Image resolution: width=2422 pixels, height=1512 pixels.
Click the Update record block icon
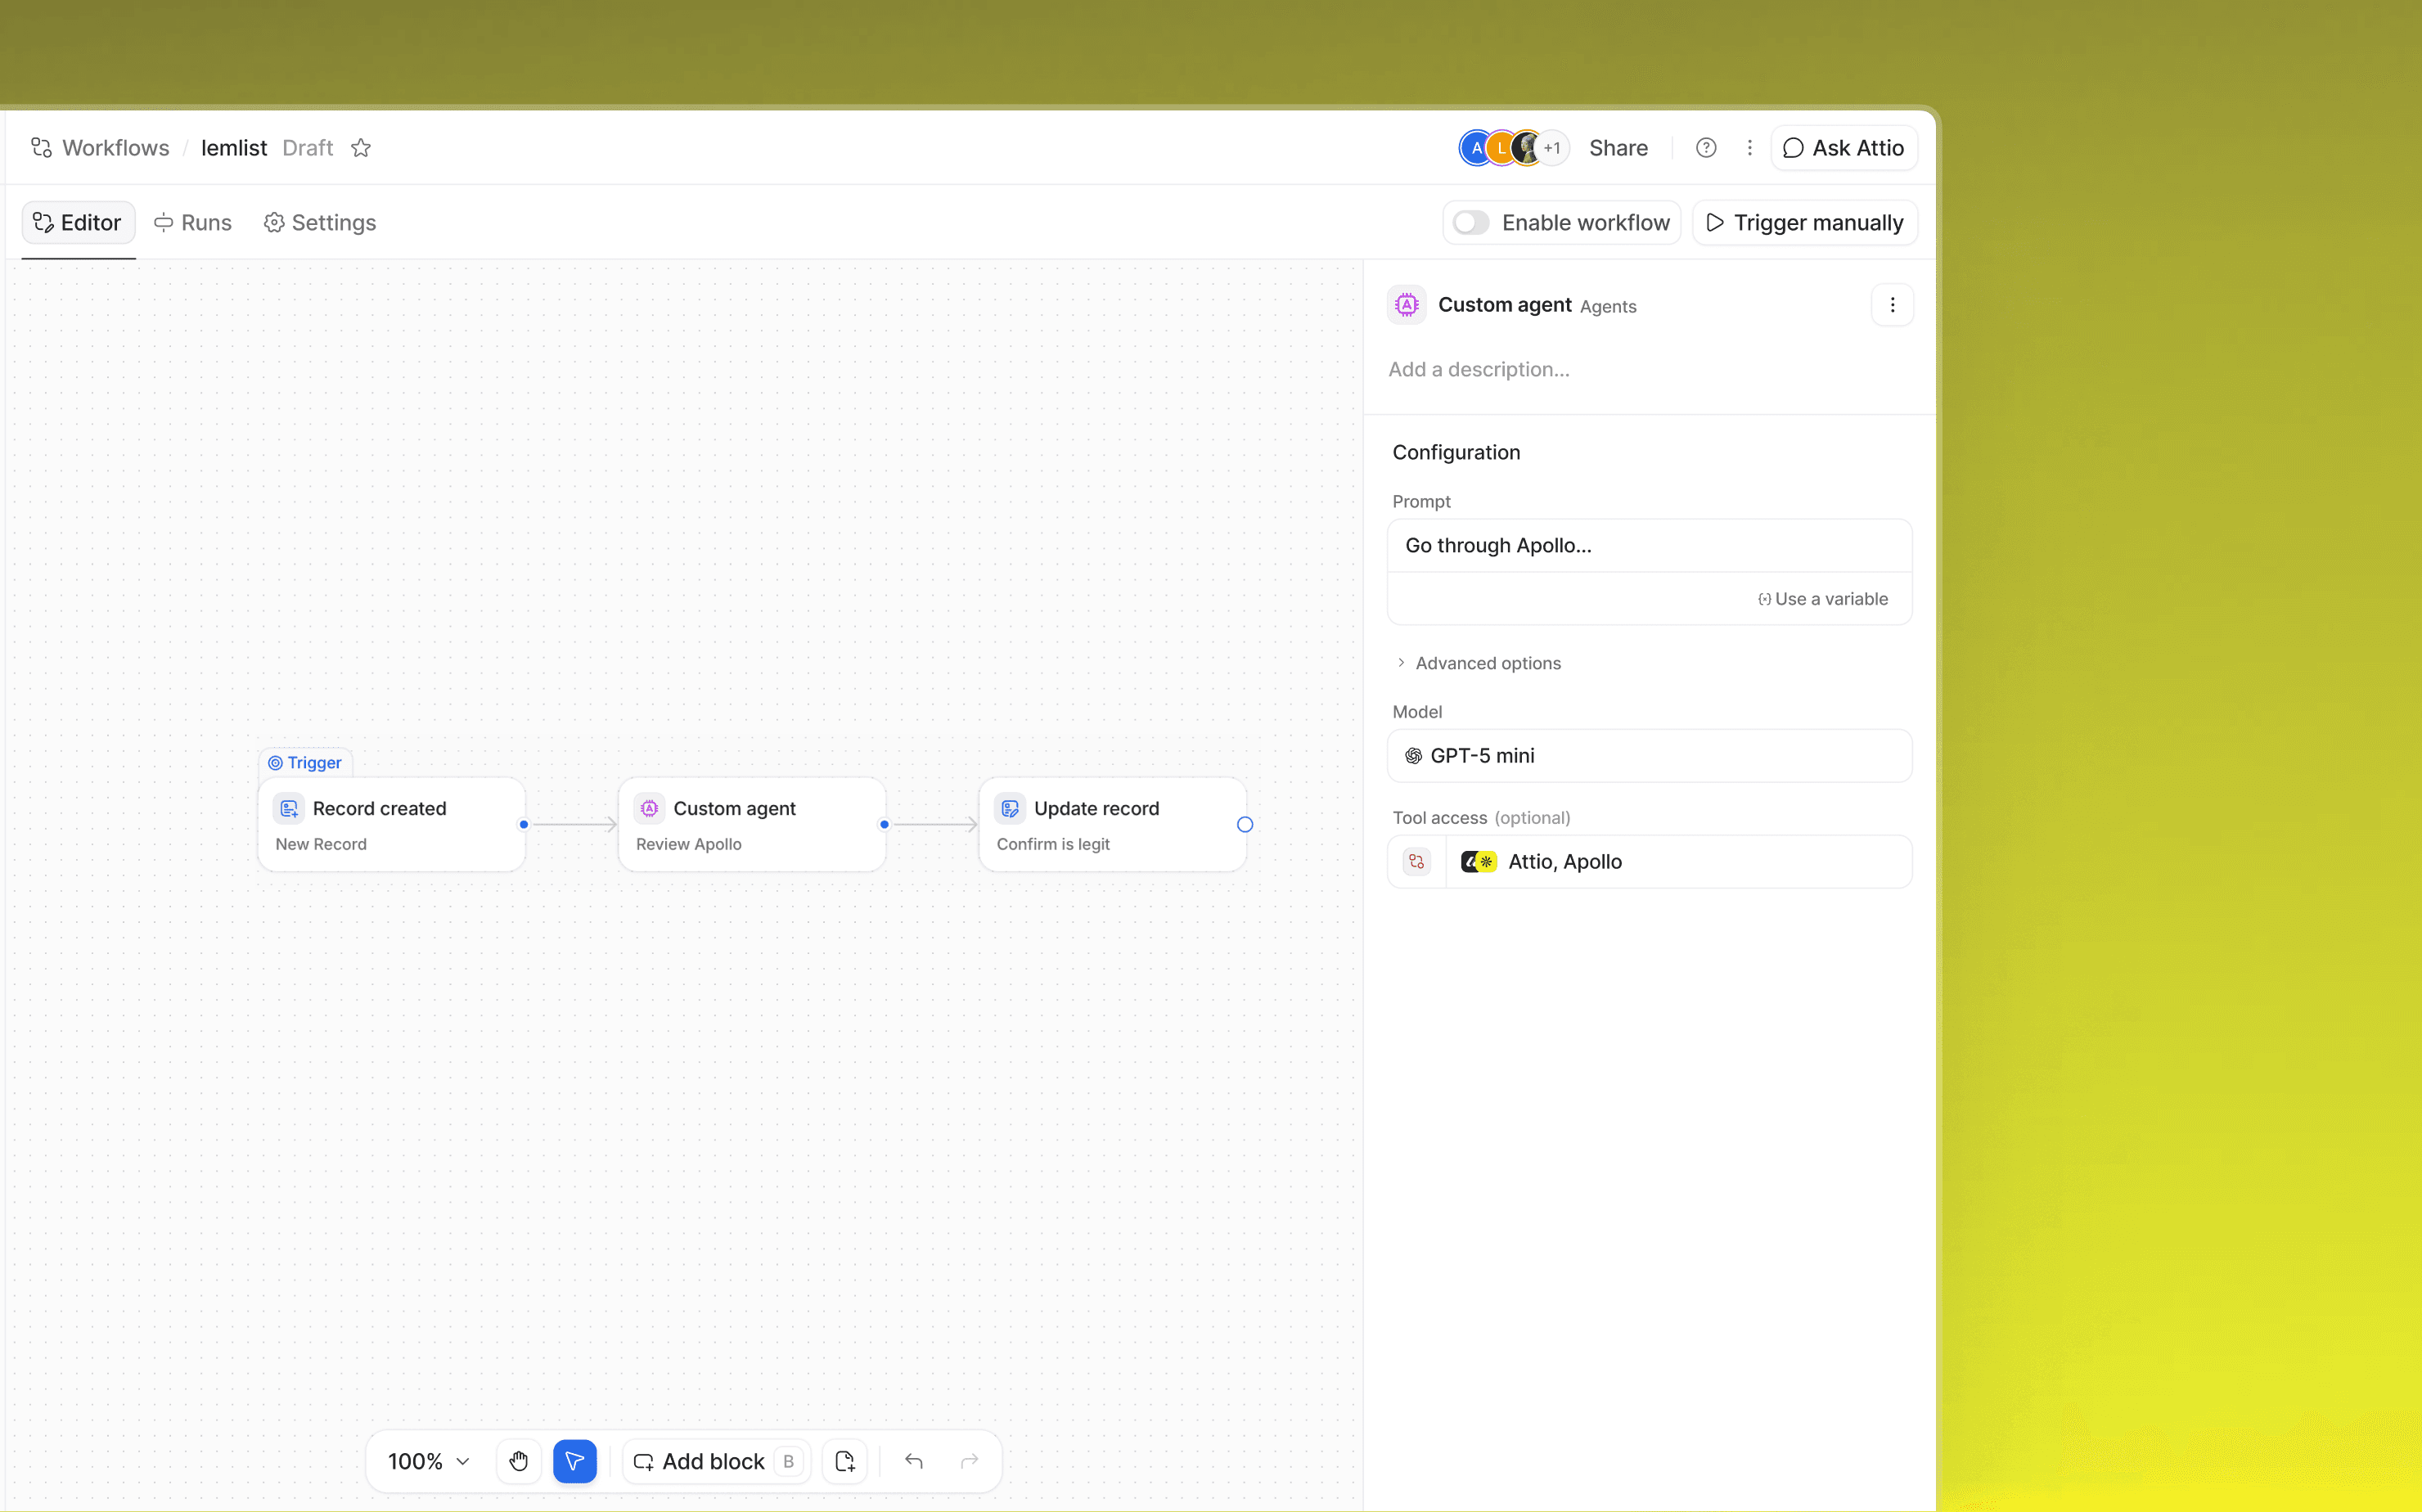pyautogui.click(x=1010, y=808)
